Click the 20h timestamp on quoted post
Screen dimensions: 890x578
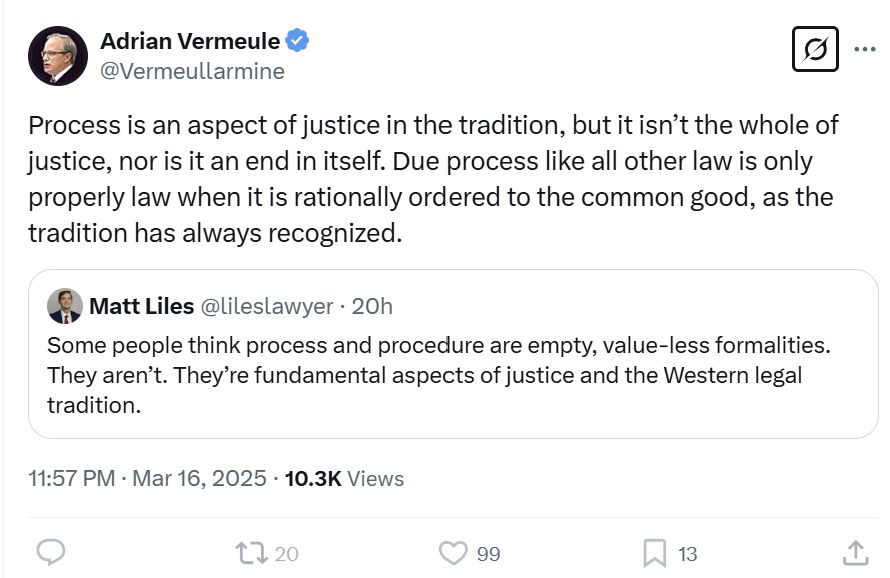coord(373,306)
